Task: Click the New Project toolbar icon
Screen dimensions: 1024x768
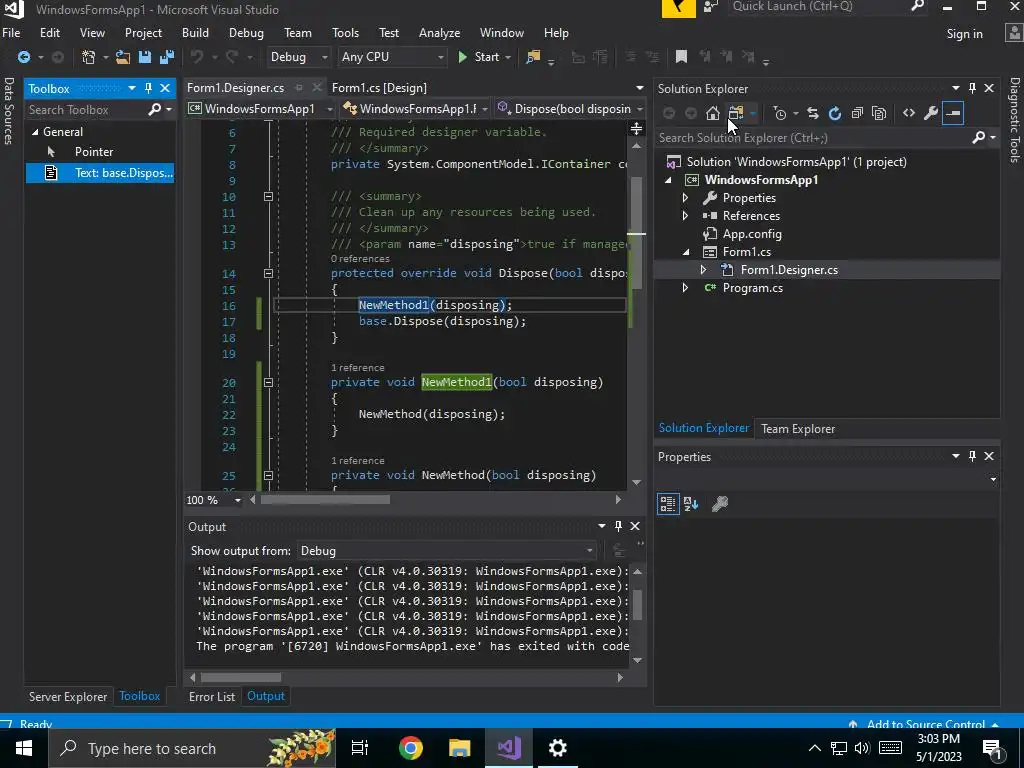Action: pos(88,57)
